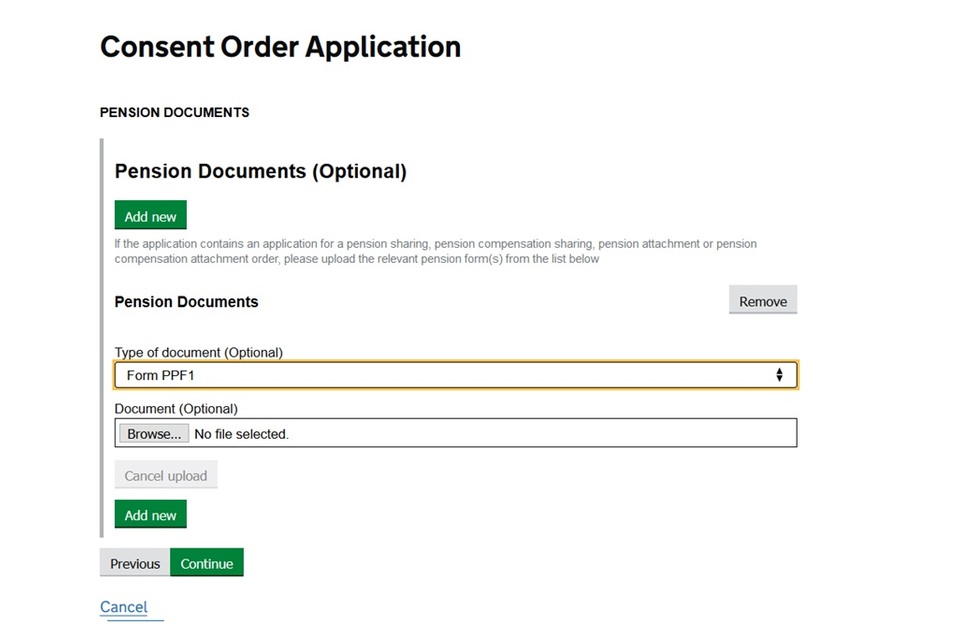Click the top Add new button above the hint text
960x640 pixels.
point(150,216)
